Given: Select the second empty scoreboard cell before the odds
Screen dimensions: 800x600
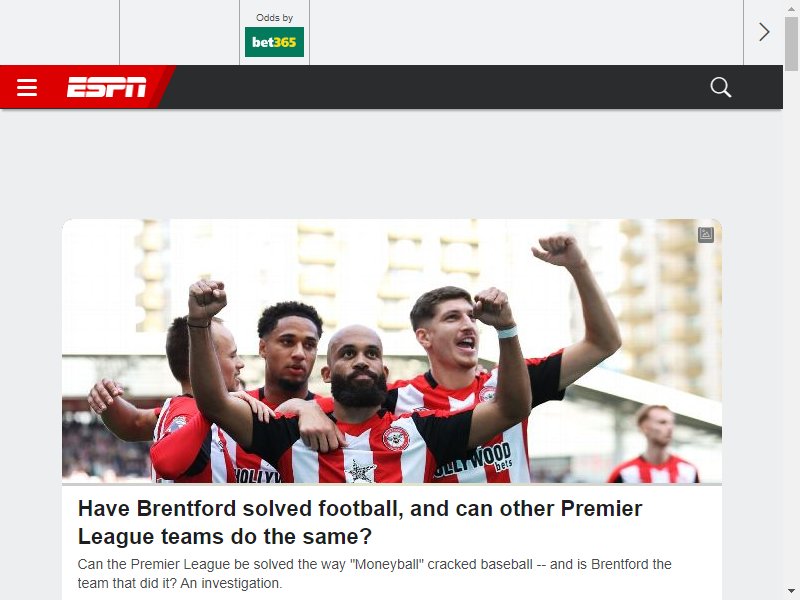Looking at the screenshot, I should click(x=179, y=32).
